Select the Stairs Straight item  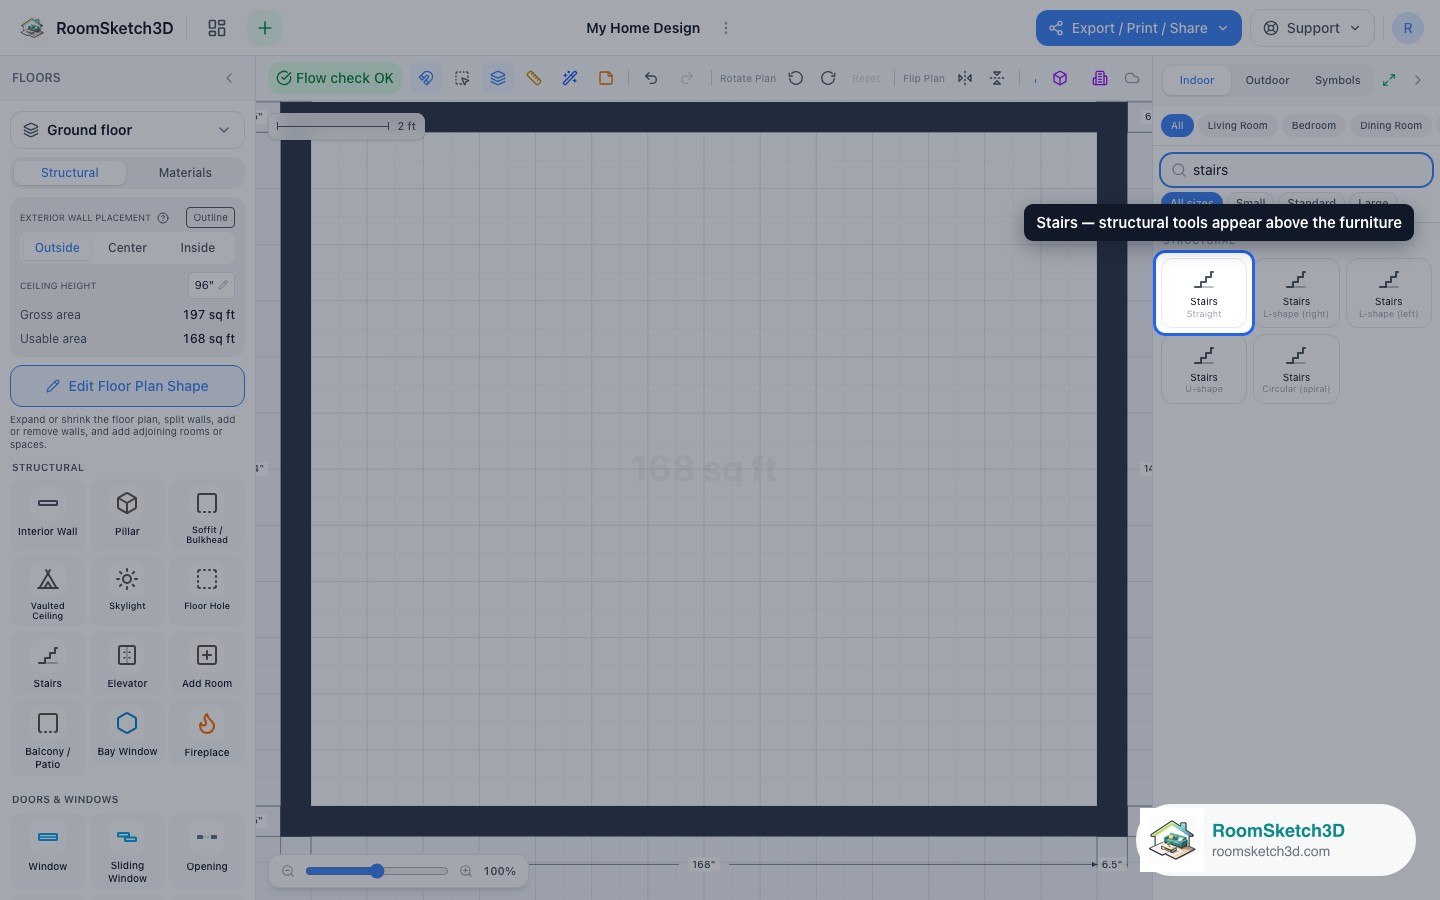point(1204,293)
